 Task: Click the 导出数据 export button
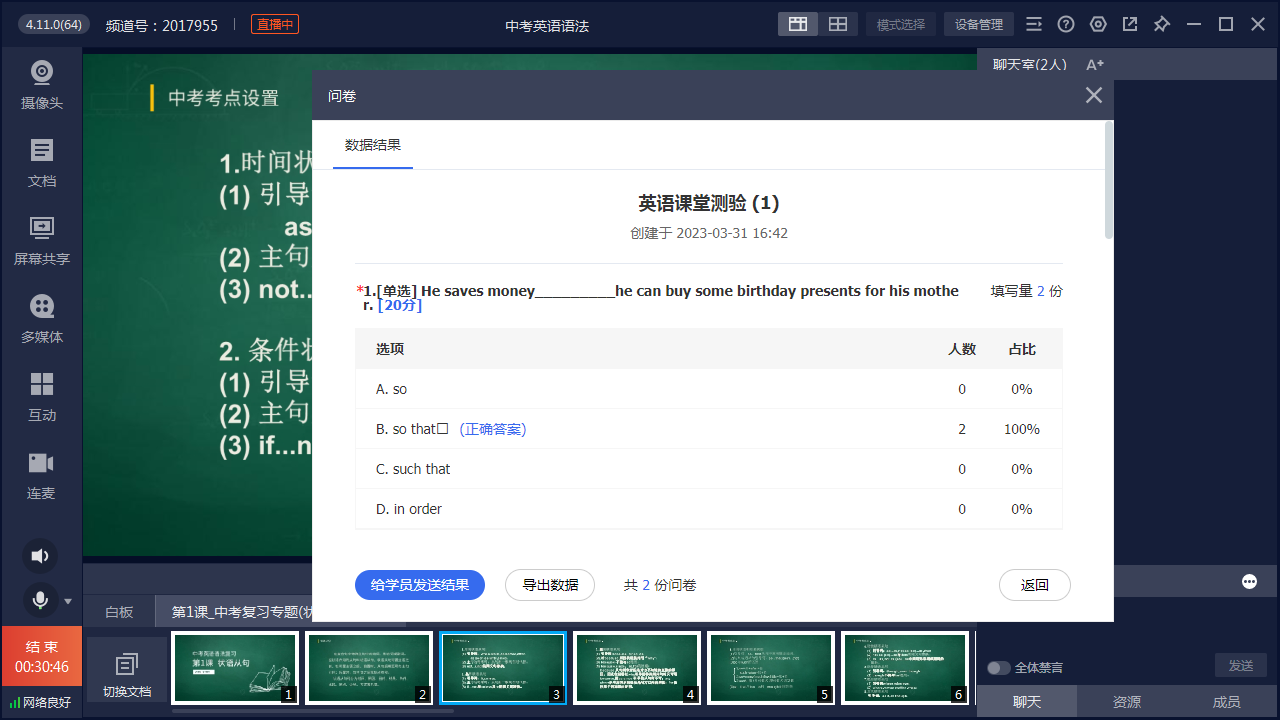tap(550, 585)
